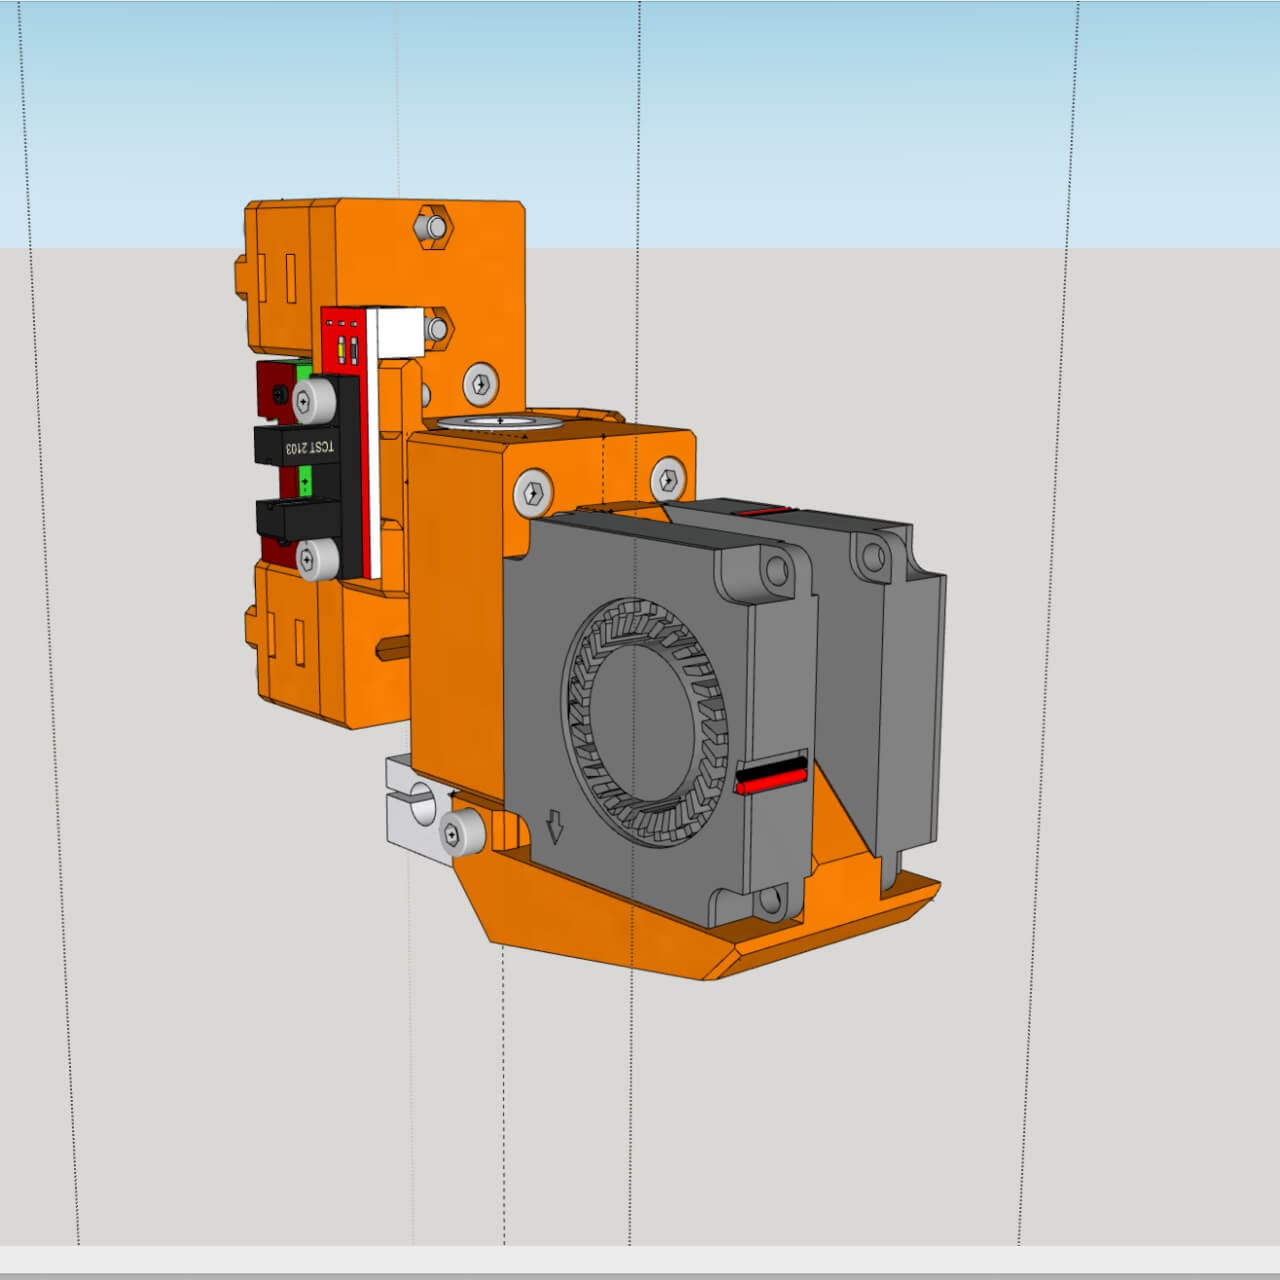This screenshot has width=1280, height=1280.
Task: Click the filament entry hole on top
Action: 500,423
